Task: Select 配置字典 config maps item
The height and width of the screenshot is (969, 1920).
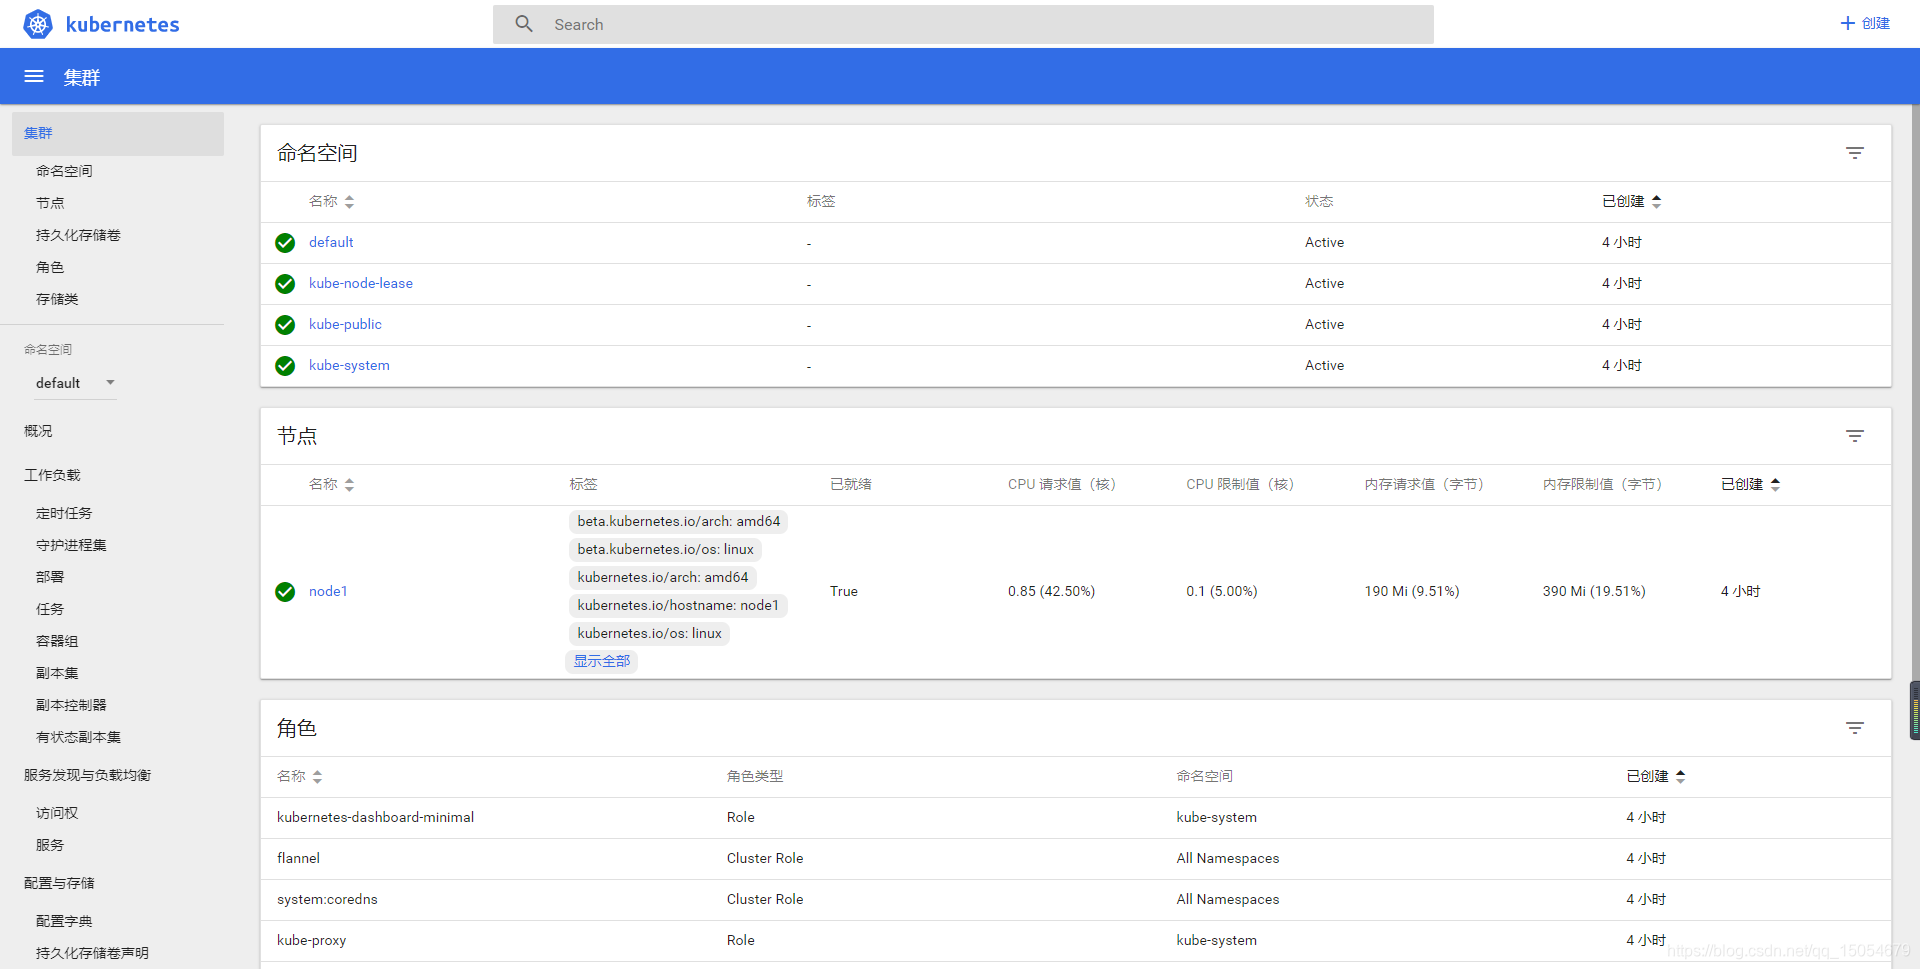Action: click(x=64, y=921)
